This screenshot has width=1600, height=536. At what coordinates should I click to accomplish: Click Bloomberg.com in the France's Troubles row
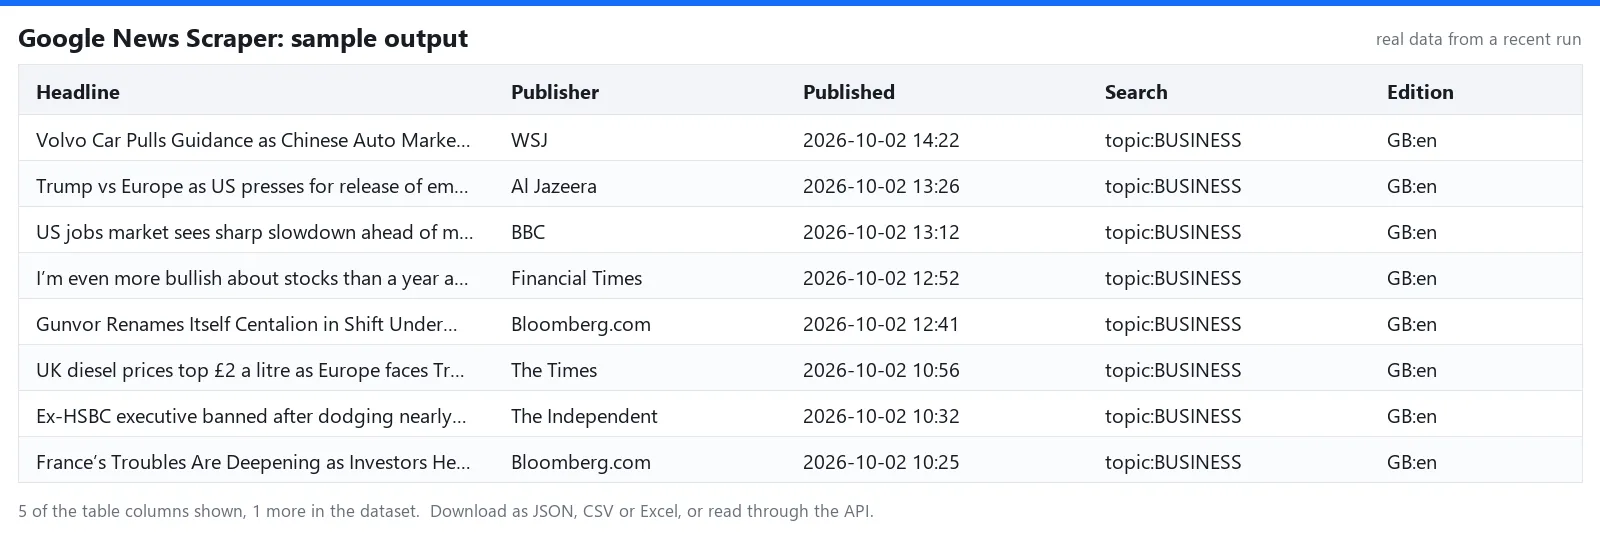click(581, 462)
